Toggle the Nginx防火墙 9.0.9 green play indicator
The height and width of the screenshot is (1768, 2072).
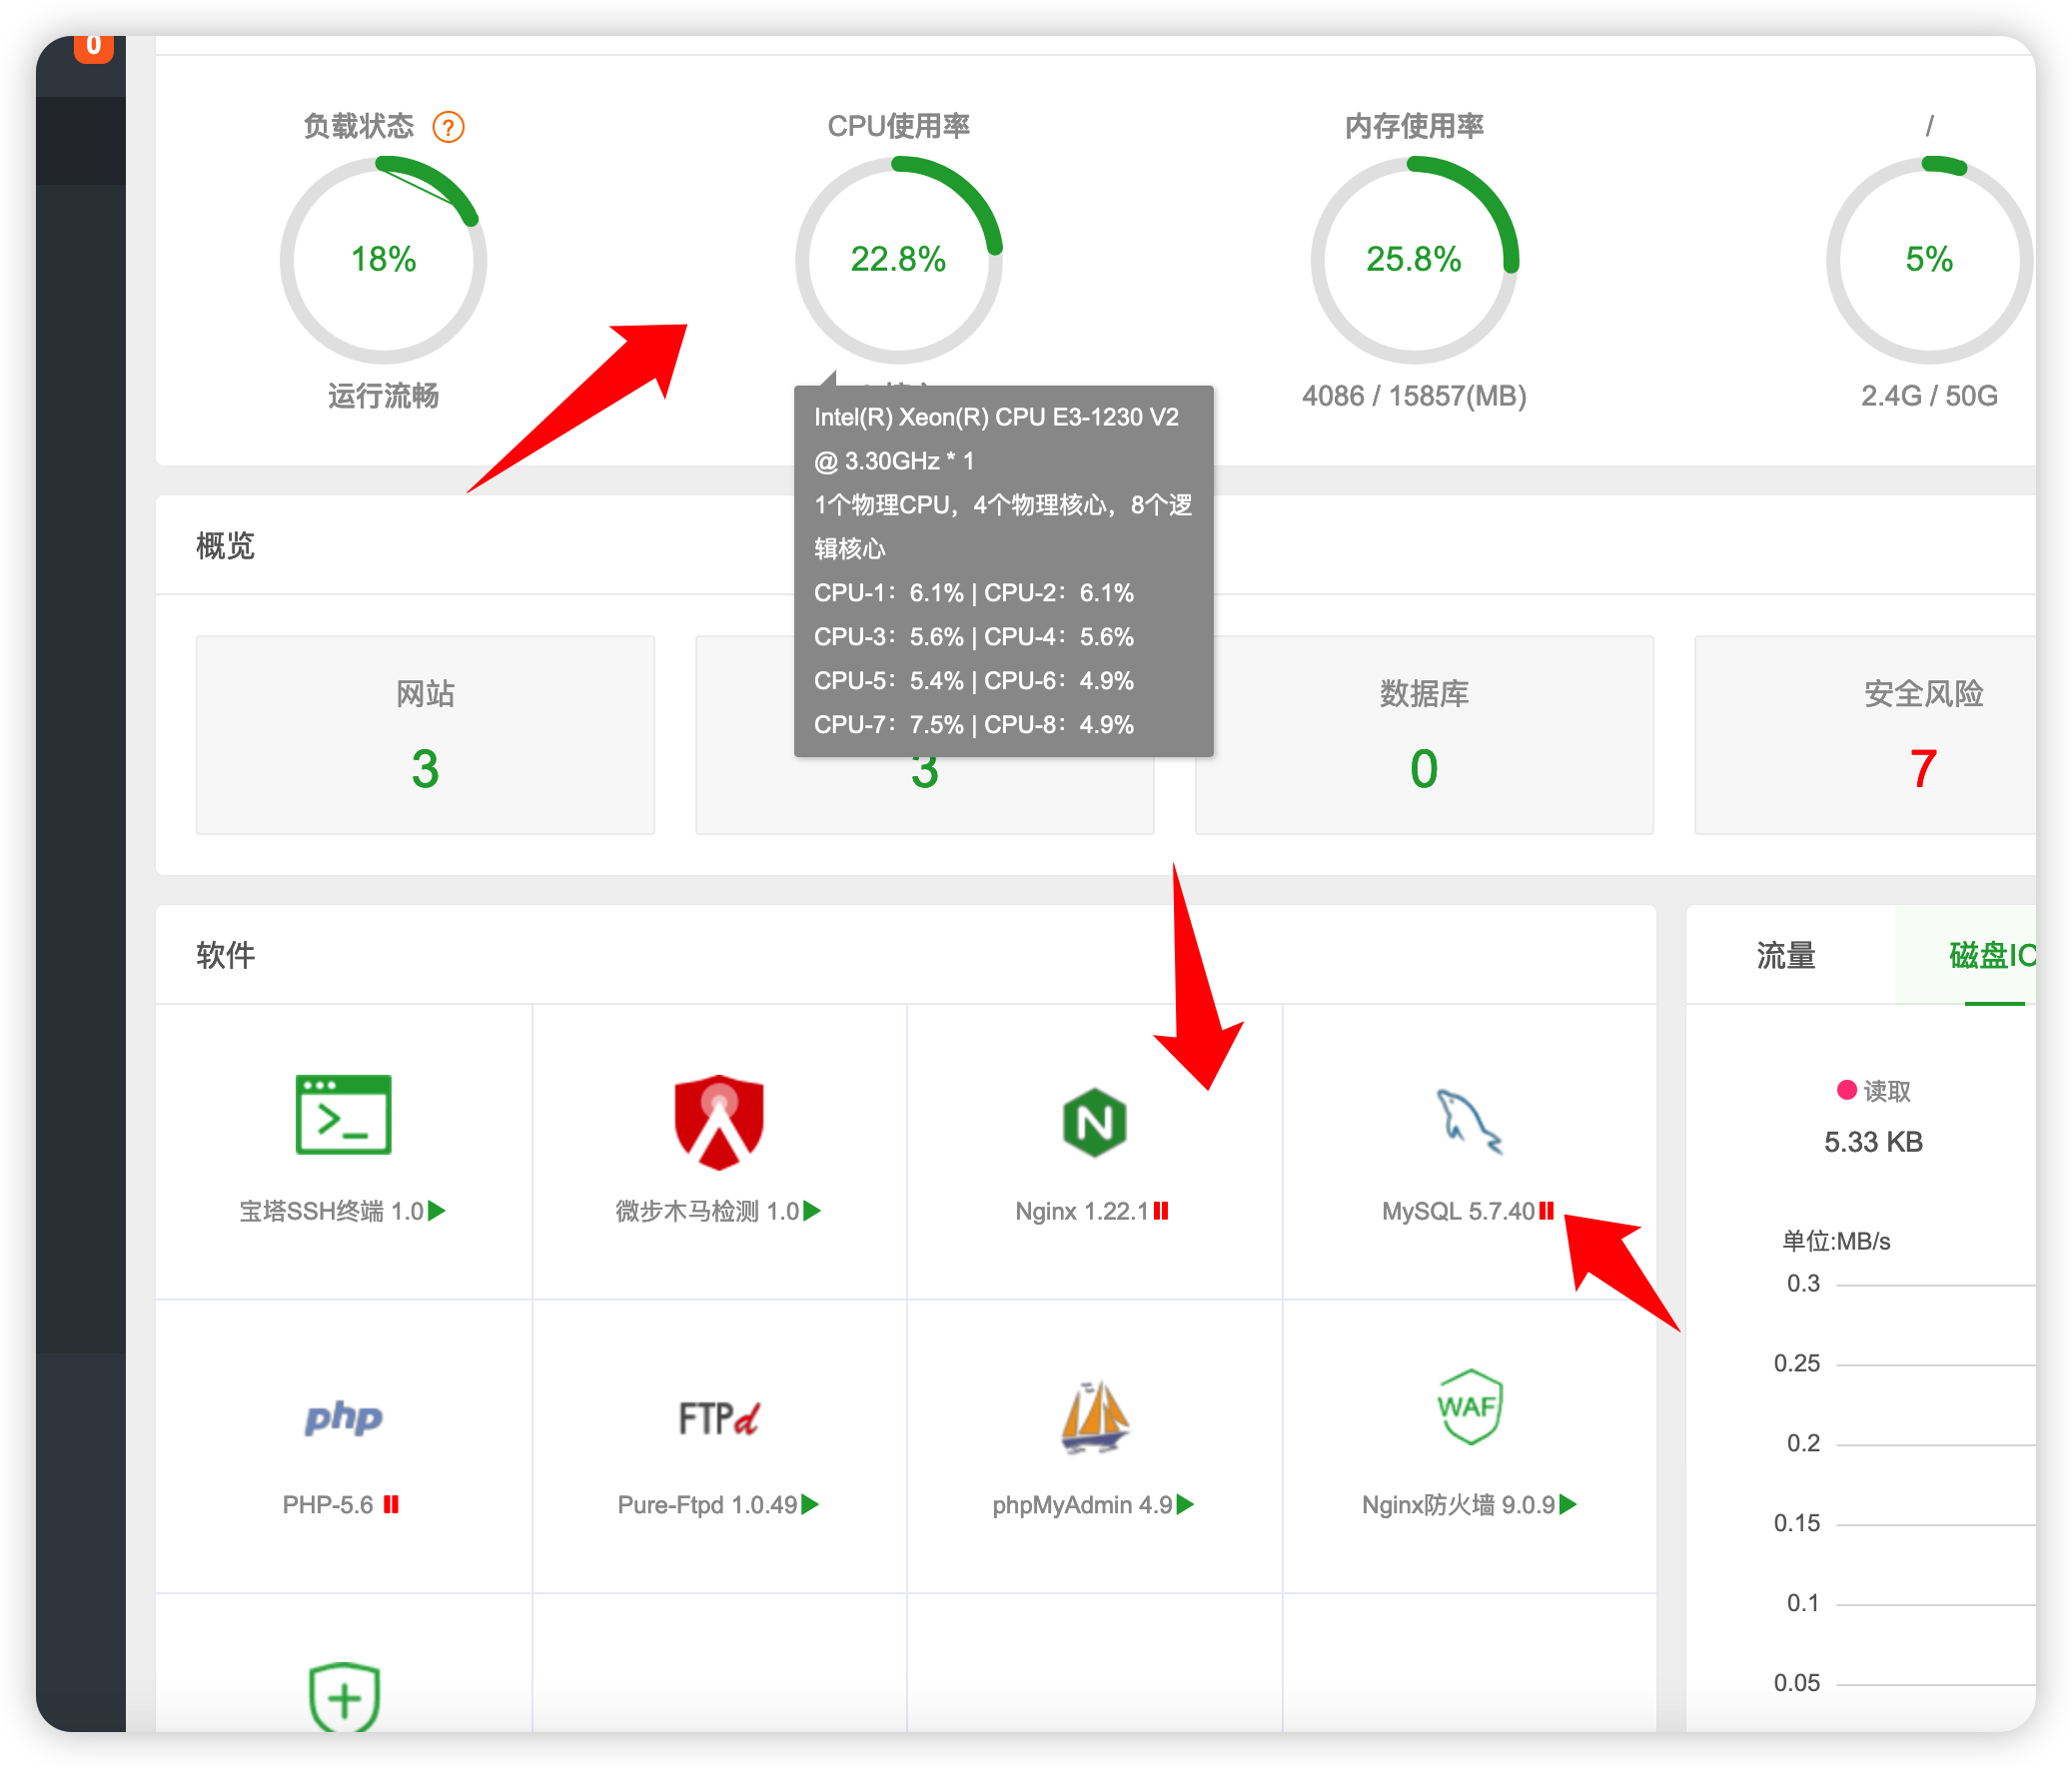coord(1568,1504)
